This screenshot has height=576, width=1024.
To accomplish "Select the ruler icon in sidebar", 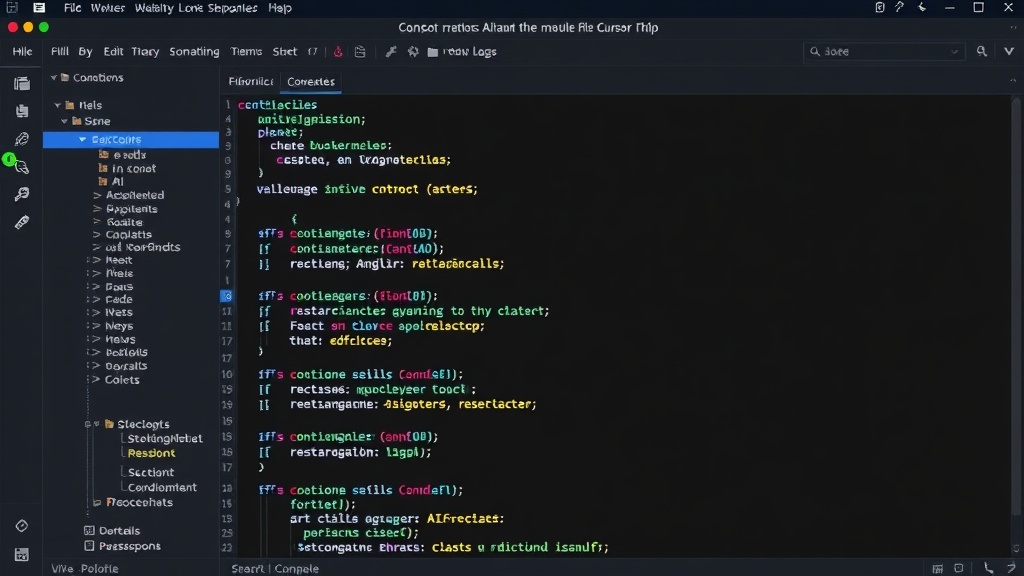I will click(22, 222).
